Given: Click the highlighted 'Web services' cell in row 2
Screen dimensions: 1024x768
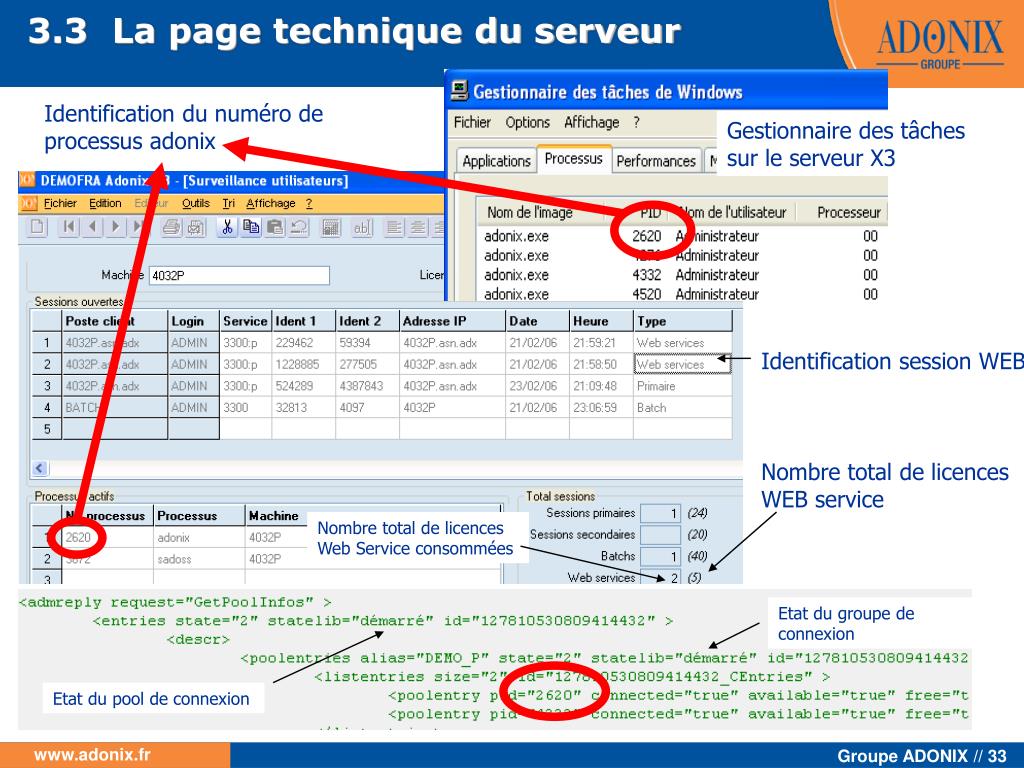Looking at the screenshot, I should click(682, 364).
